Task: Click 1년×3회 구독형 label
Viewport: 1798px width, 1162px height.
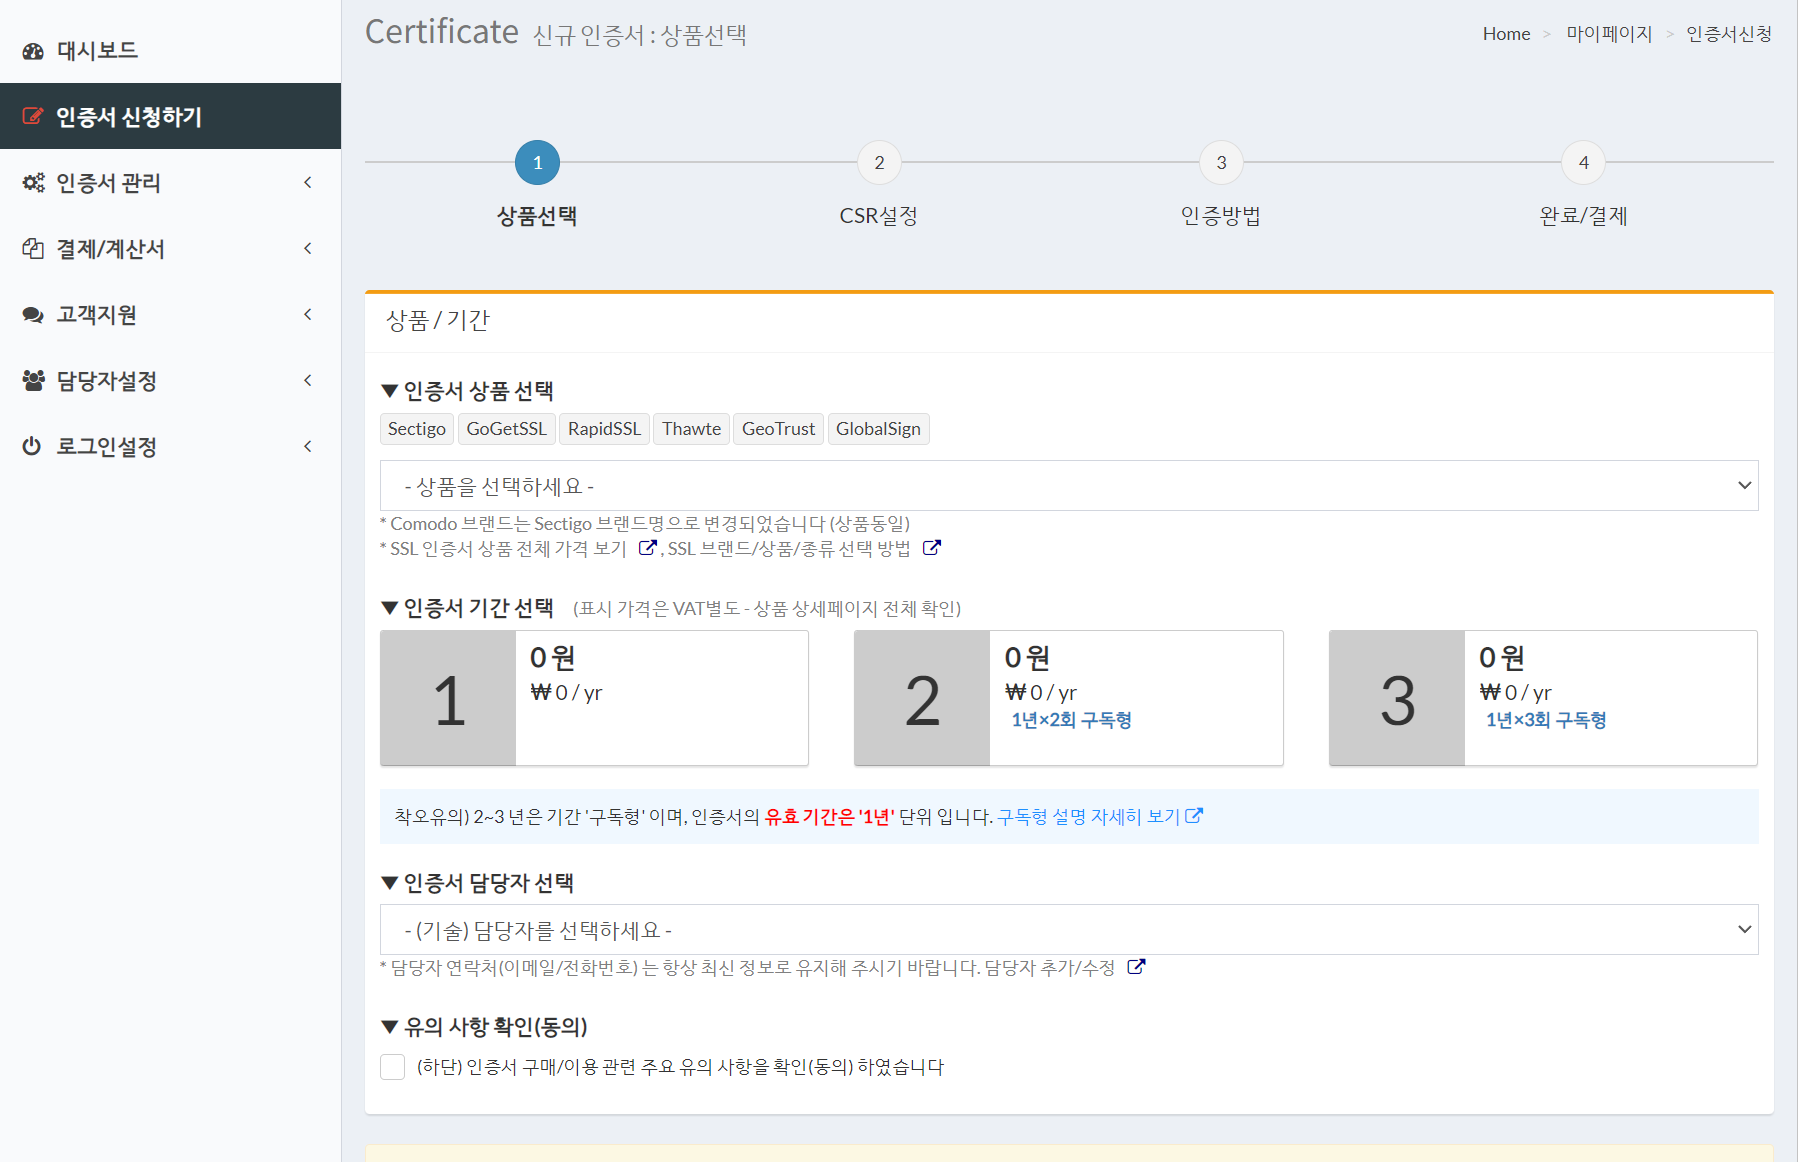Action: (1546, 720)
